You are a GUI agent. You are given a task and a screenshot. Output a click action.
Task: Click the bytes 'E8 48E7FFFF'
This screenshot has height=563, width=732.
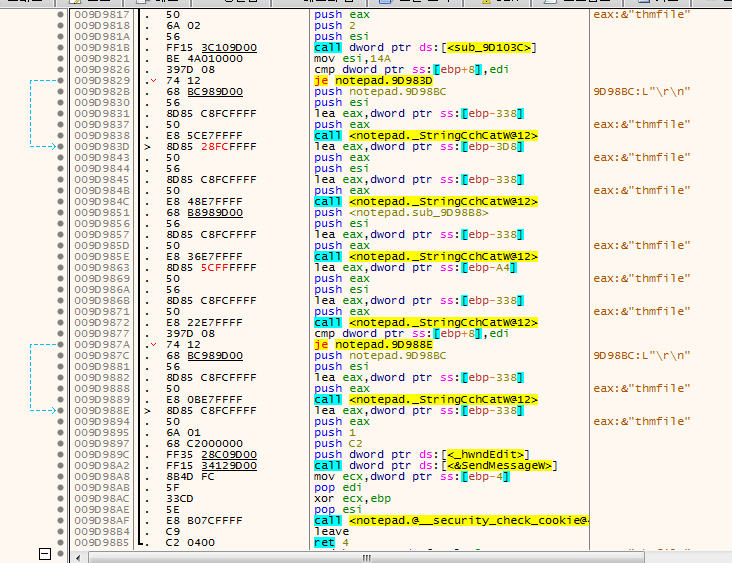[204, 202]
